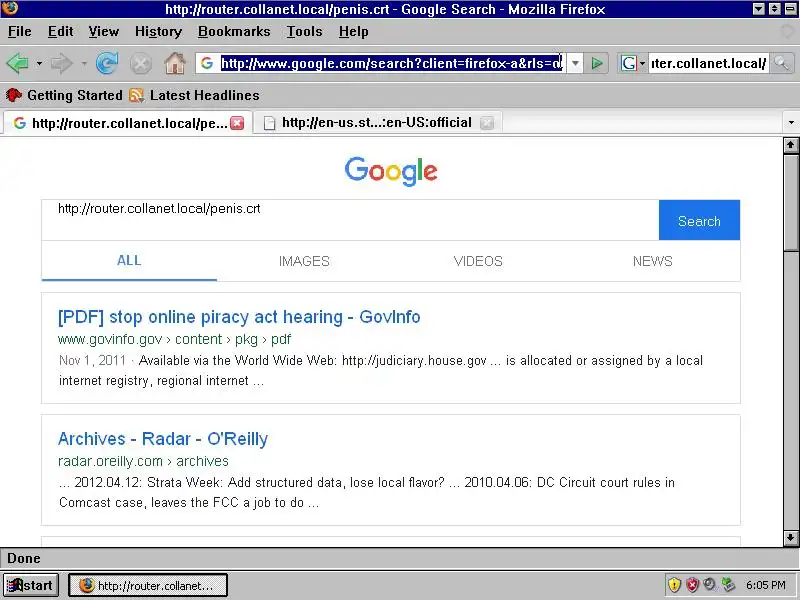Open the stop online piracy act hearing result

pyautogui.click(x=239, y=317)
